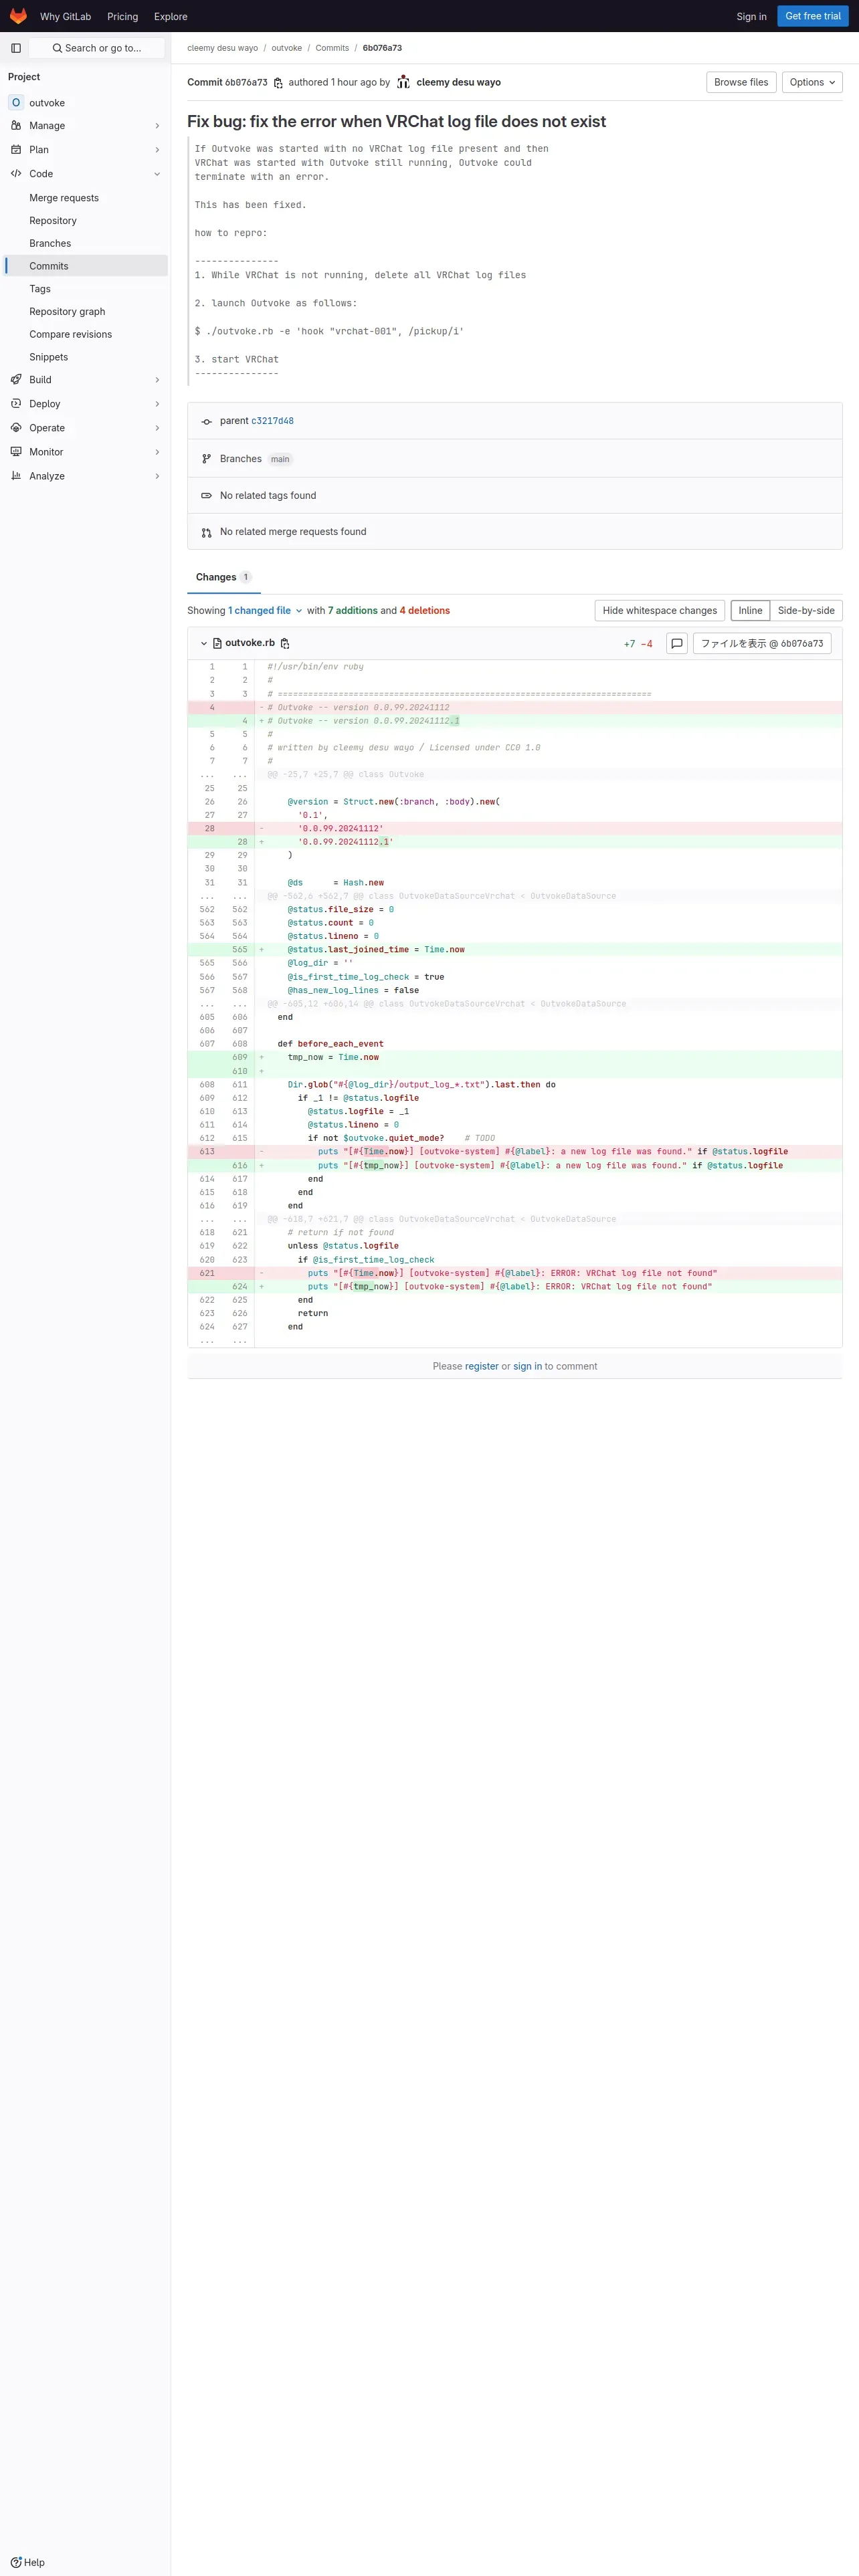The image size is (859, 2576).
Task: Collapse the outvoke.rb file diff
Action: tap(204, 644)
